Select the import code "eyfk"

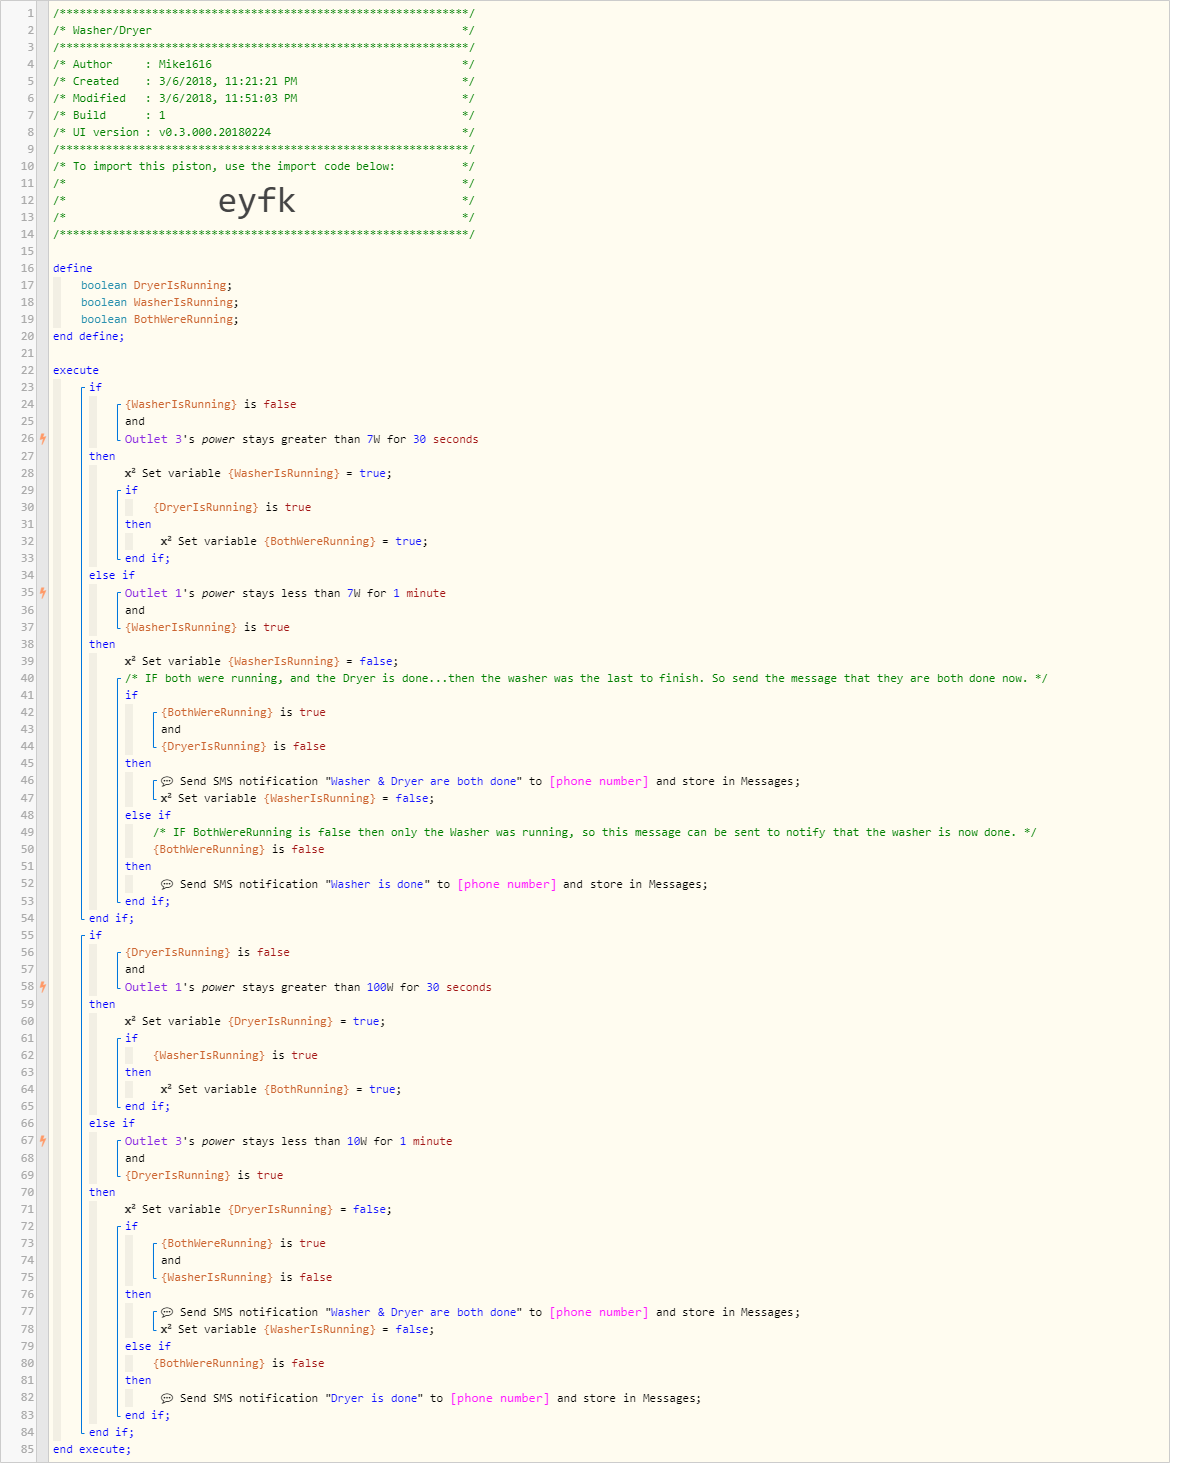pyautogui.click(x=257, y=201)
